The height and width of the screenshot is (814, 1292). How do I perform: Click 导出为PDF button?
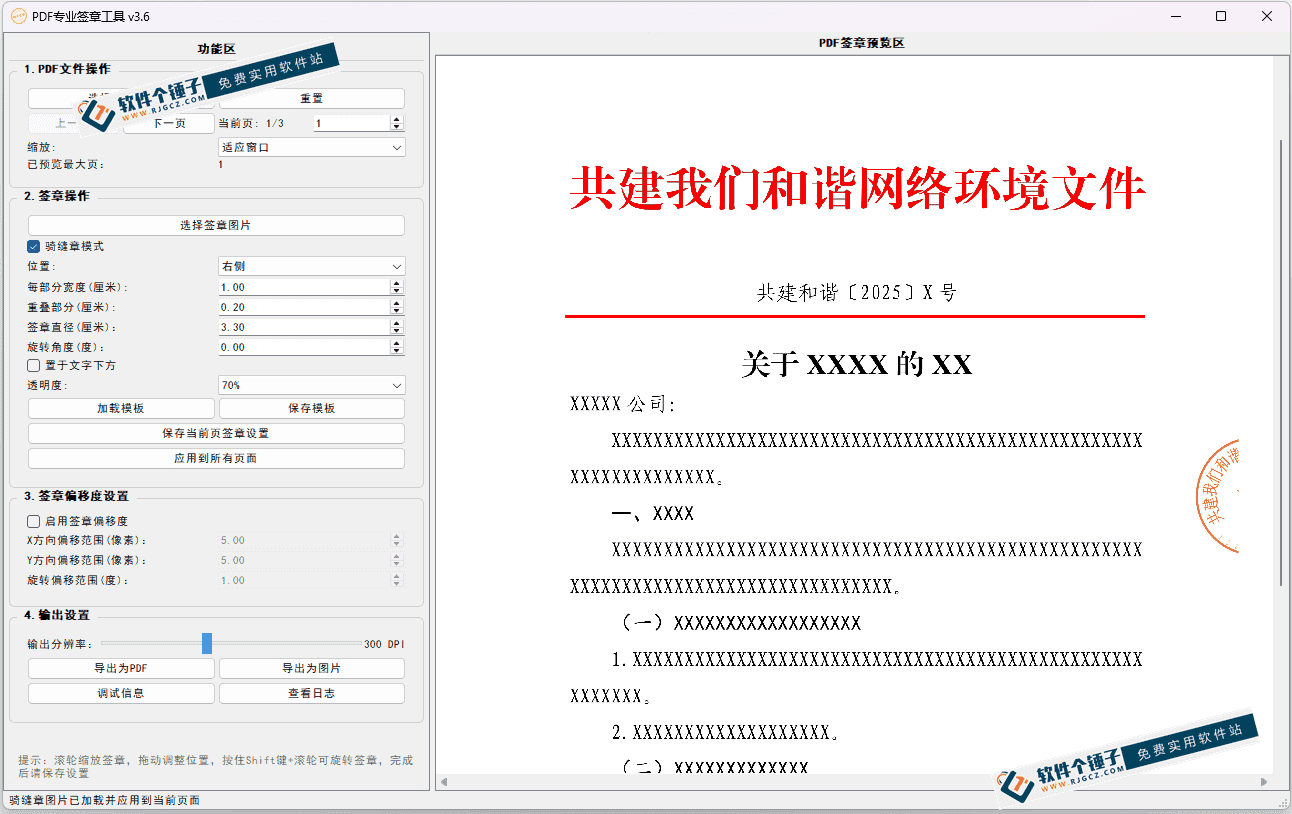pyautogui.click(x=121, y=668)
